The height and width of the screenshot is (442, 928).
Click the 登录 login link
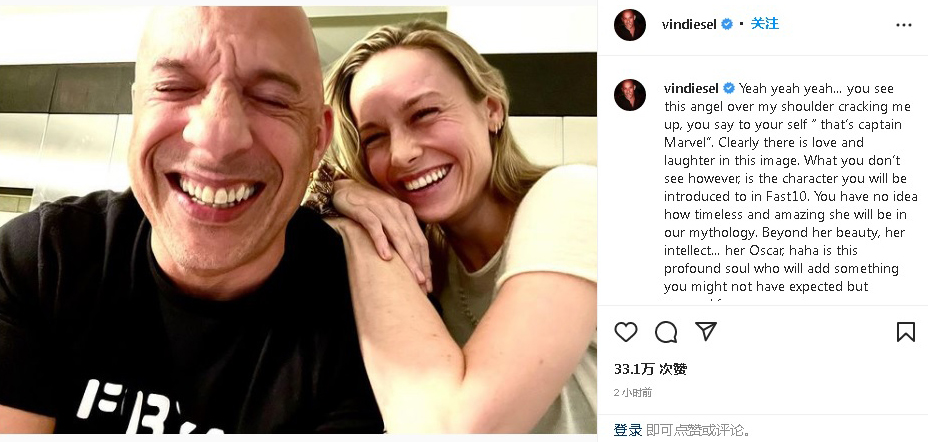click(x=628, y=430)
